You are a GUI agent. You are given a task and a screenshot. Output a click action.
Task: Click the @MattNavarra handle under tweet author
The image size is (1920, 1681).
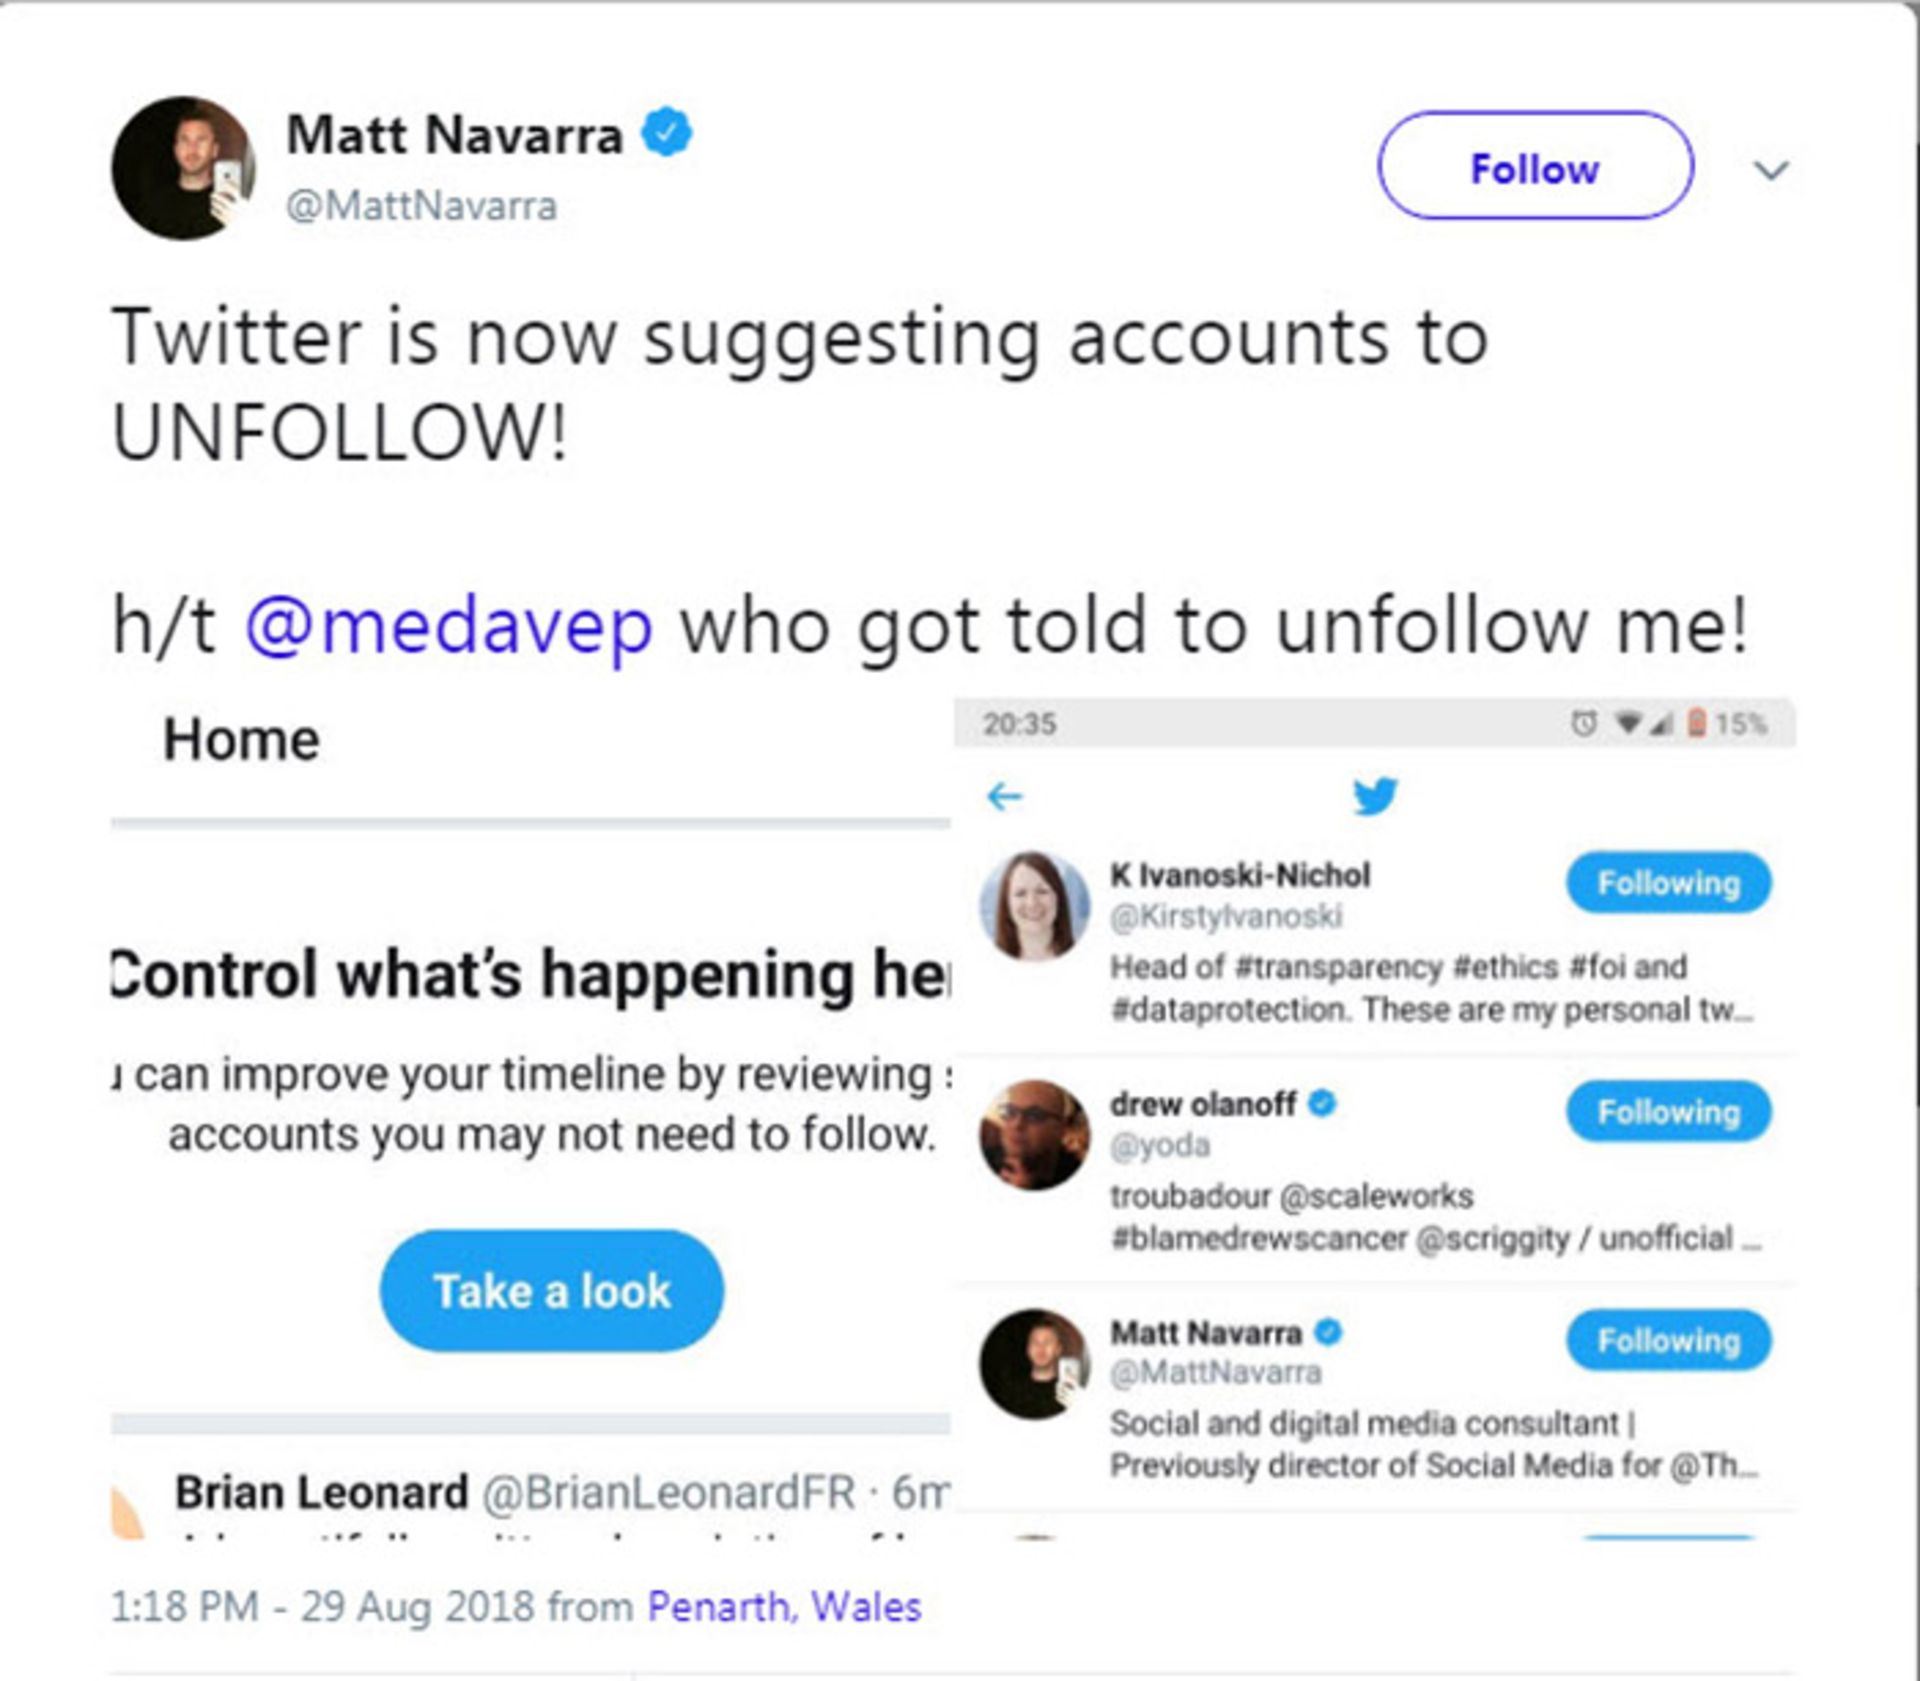click(x=421, y=206)
